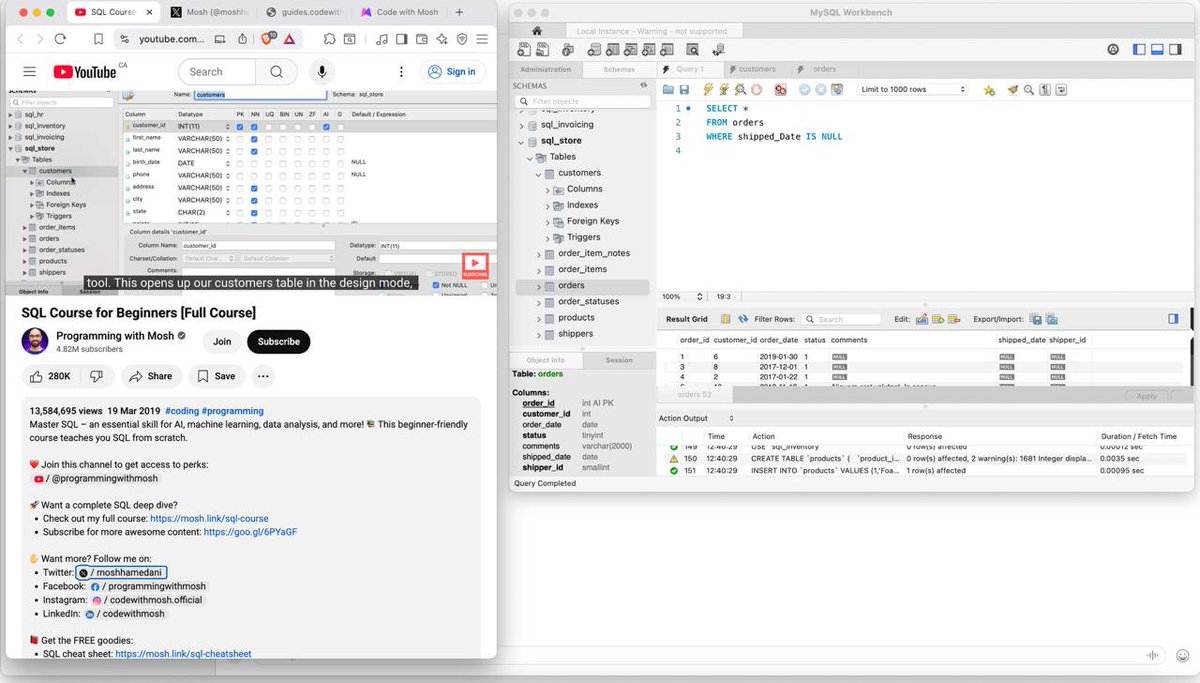Edit the current row in the result grid
This screenshot has width=1200, height=683.
pos(922,319)
